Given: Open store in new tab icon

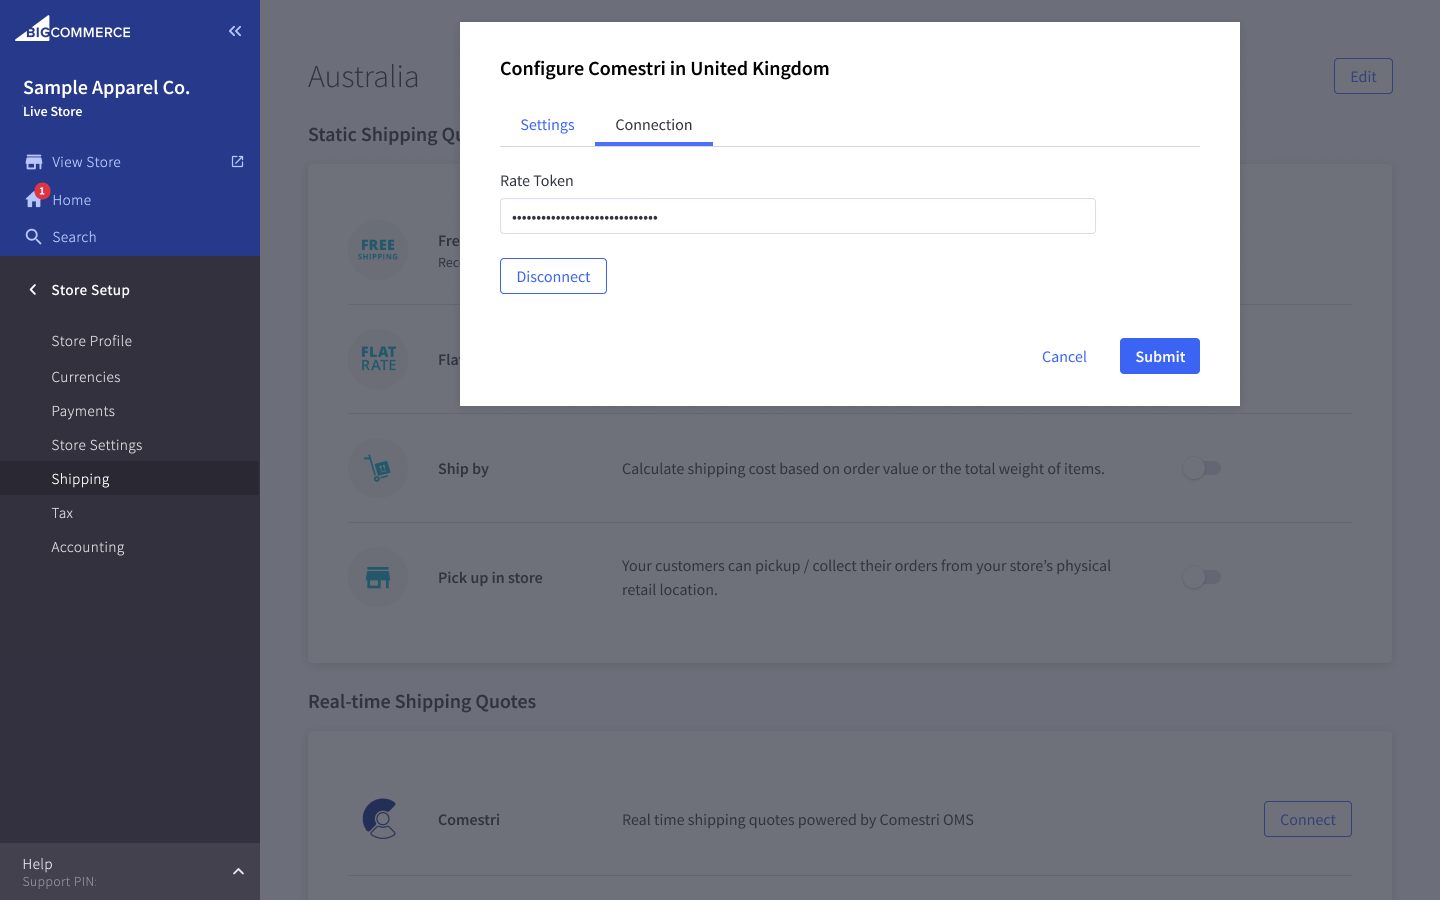Looking at the screenshot, I should point(237,161).
